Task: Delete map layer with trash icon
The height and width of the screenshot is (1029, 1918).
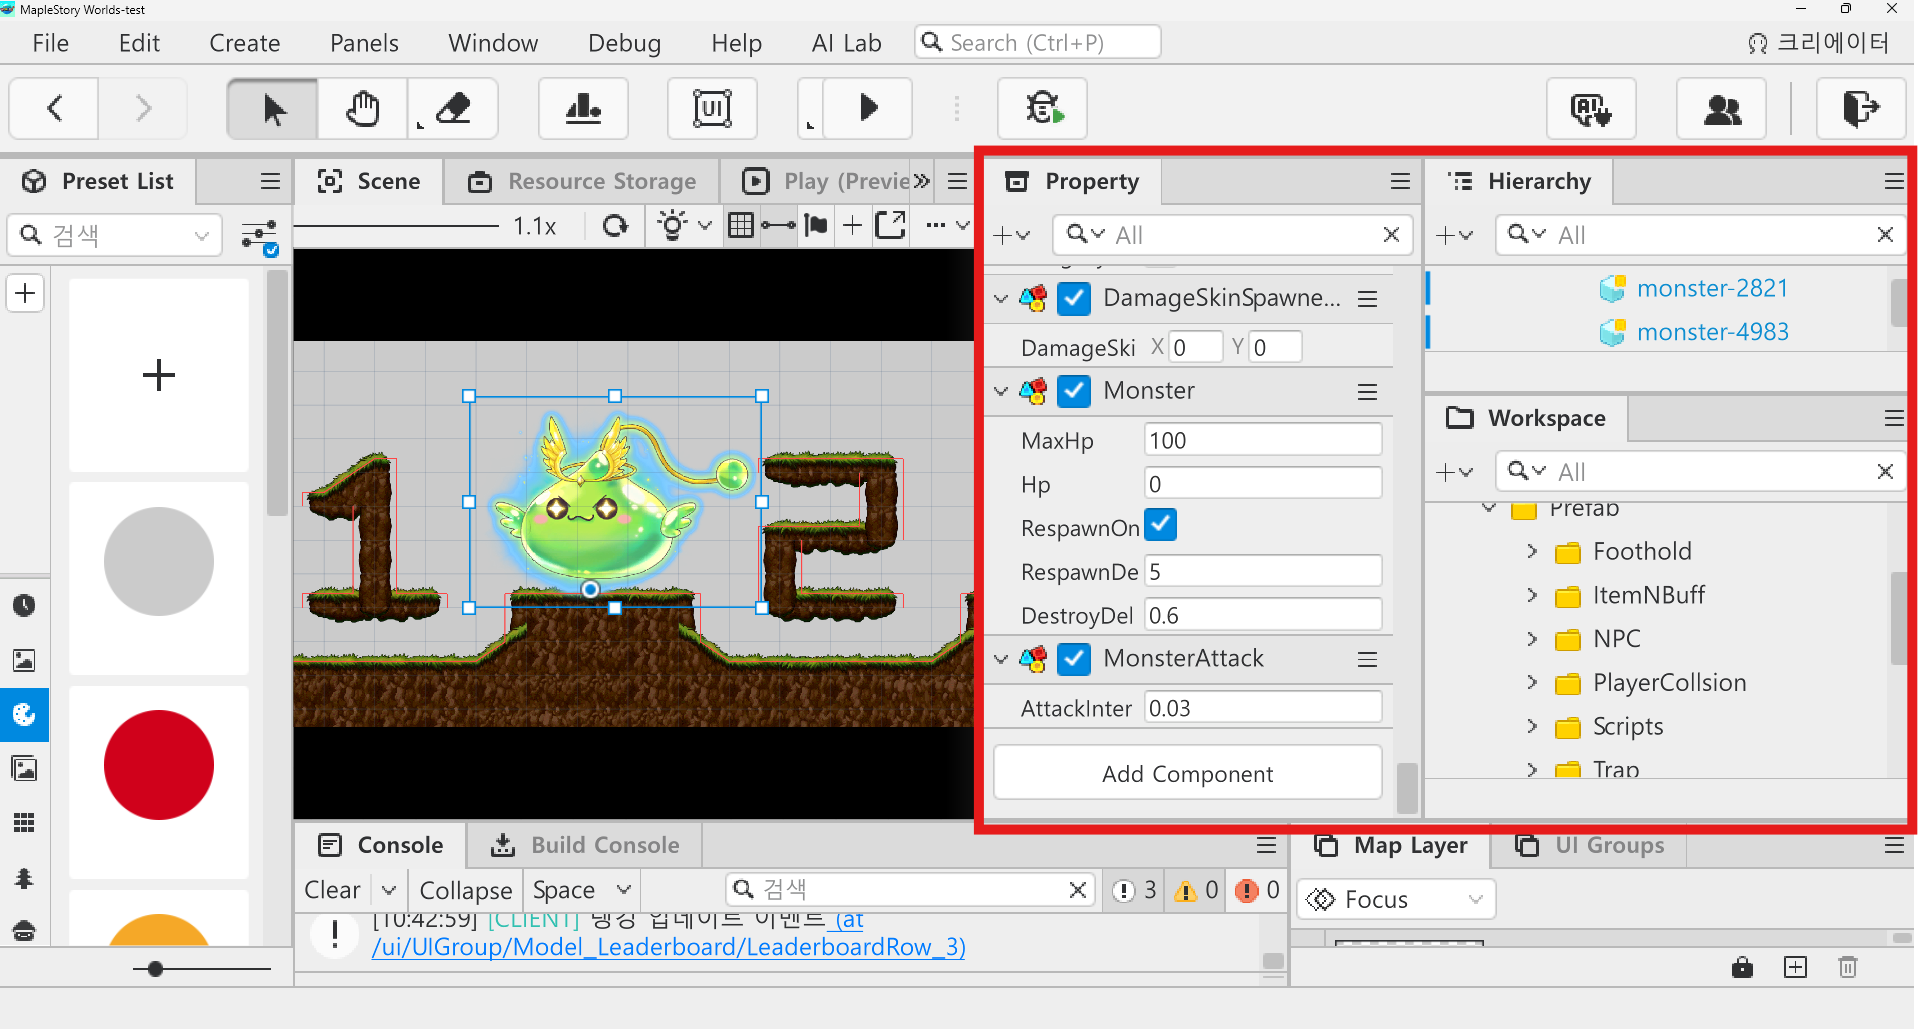Action: click(x=1848, y=967)
